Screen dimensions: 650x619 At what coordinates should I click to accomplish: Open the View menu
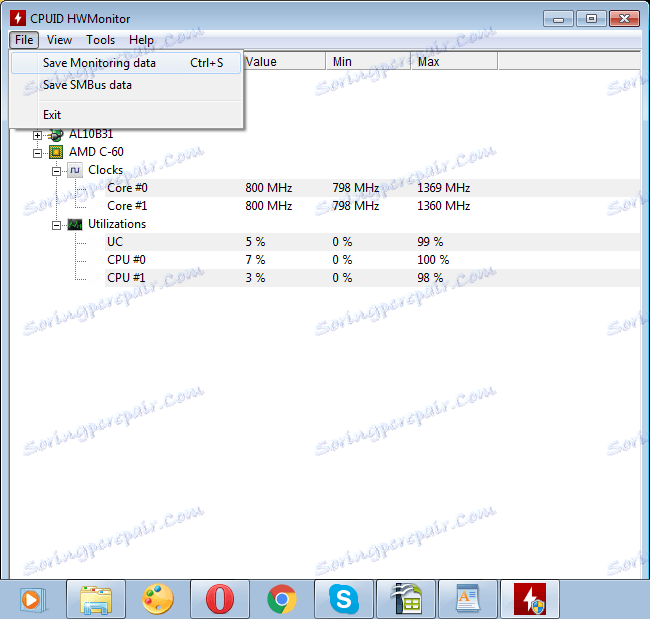pyautogui.click(x=59, y=40)
